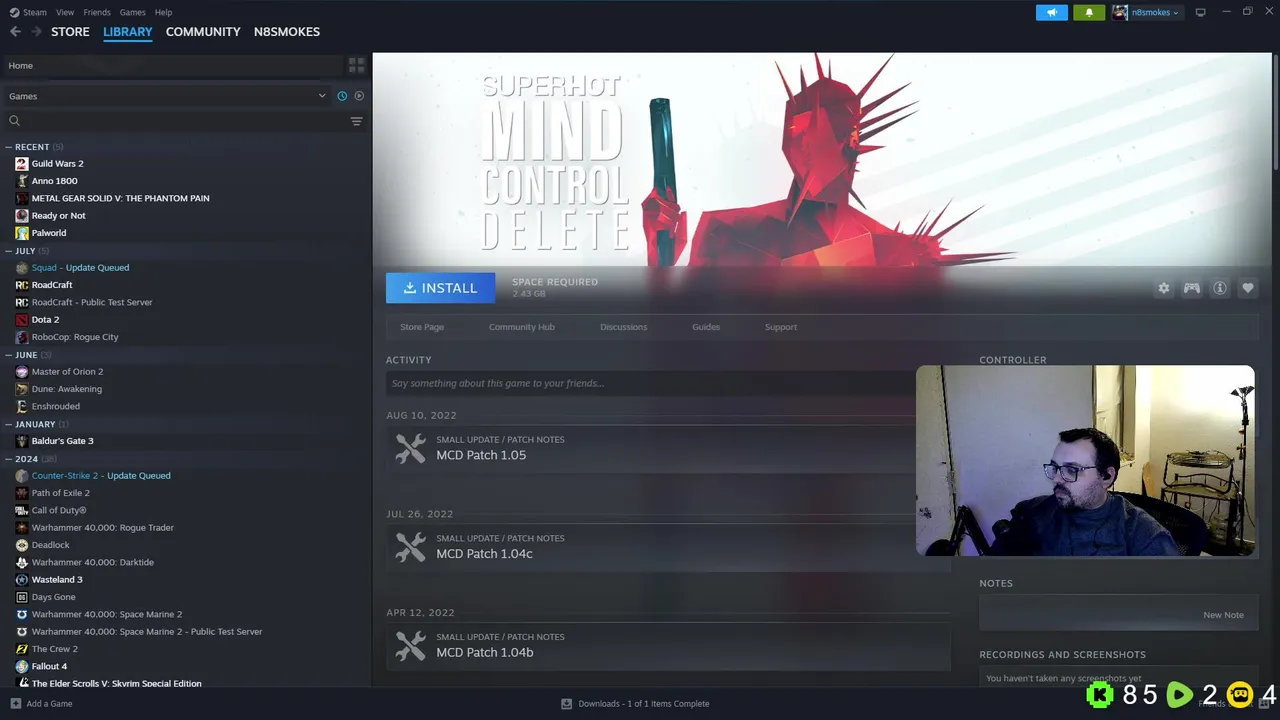
Task: Click MCD Patch 1.04b wrench icon
Action: [x=410, y=646]
